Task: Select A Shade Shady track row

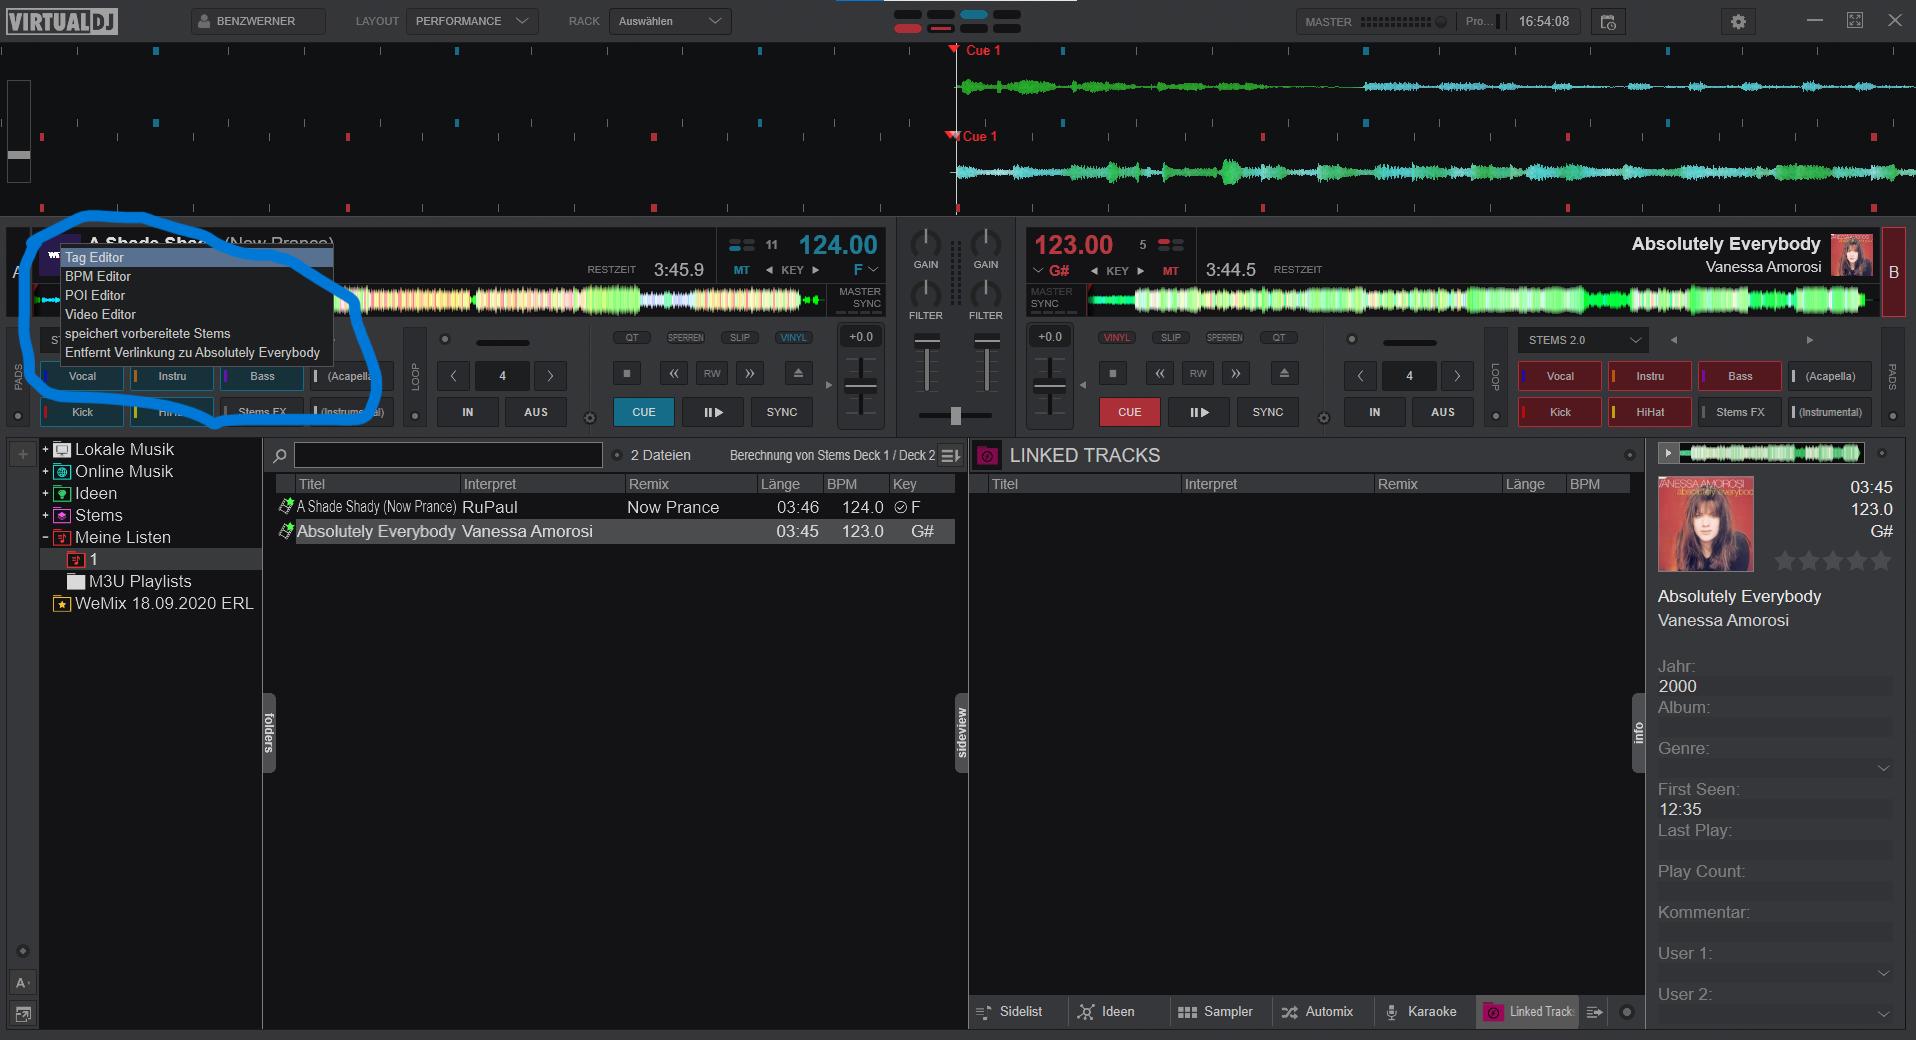Action: pos(615,507)
